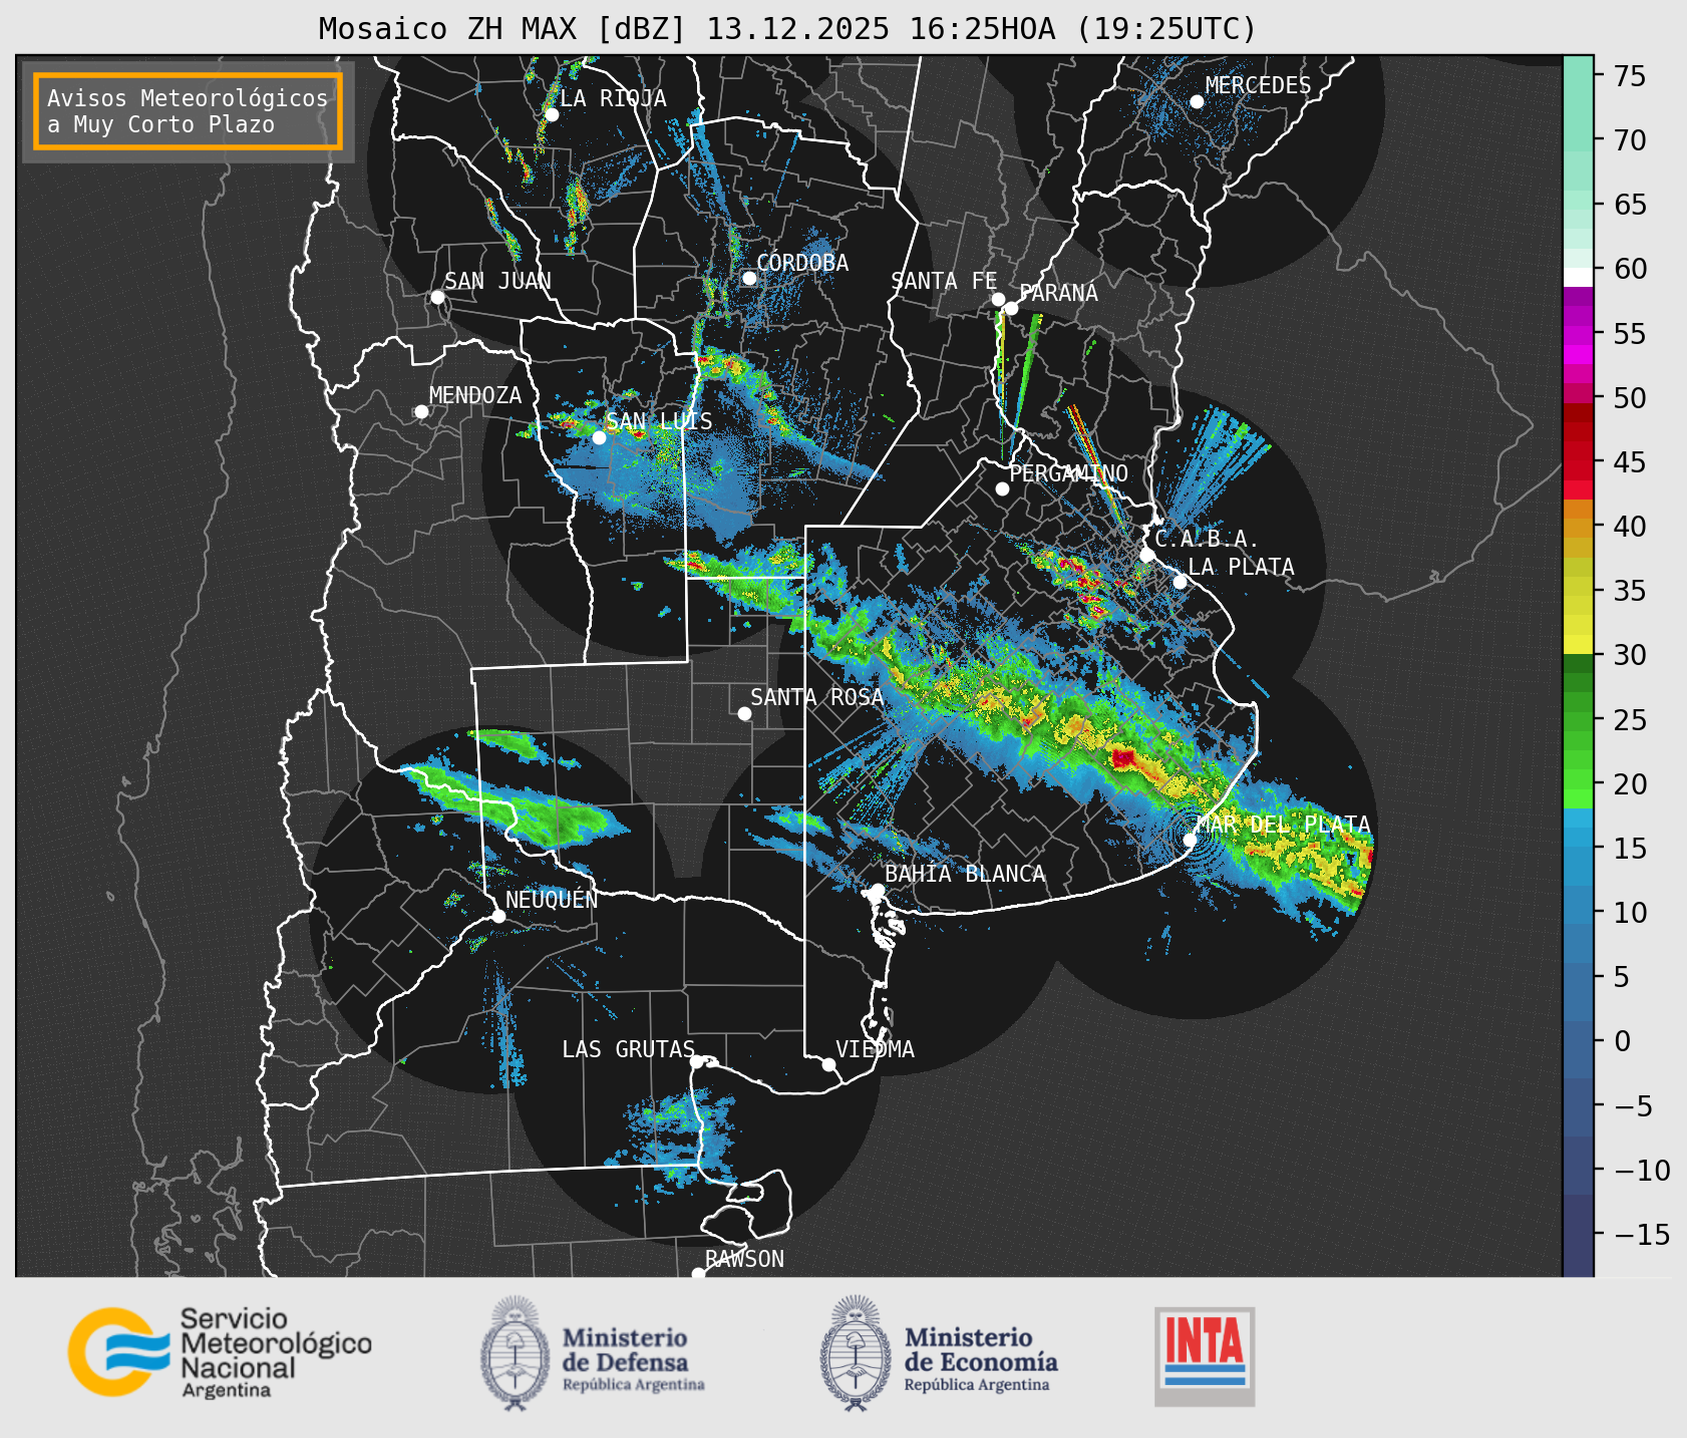The height and width of the screenshot is (1438, 1687).
Task: Click the Mercedes city marker dot
Action: [x=1196, y=102]
